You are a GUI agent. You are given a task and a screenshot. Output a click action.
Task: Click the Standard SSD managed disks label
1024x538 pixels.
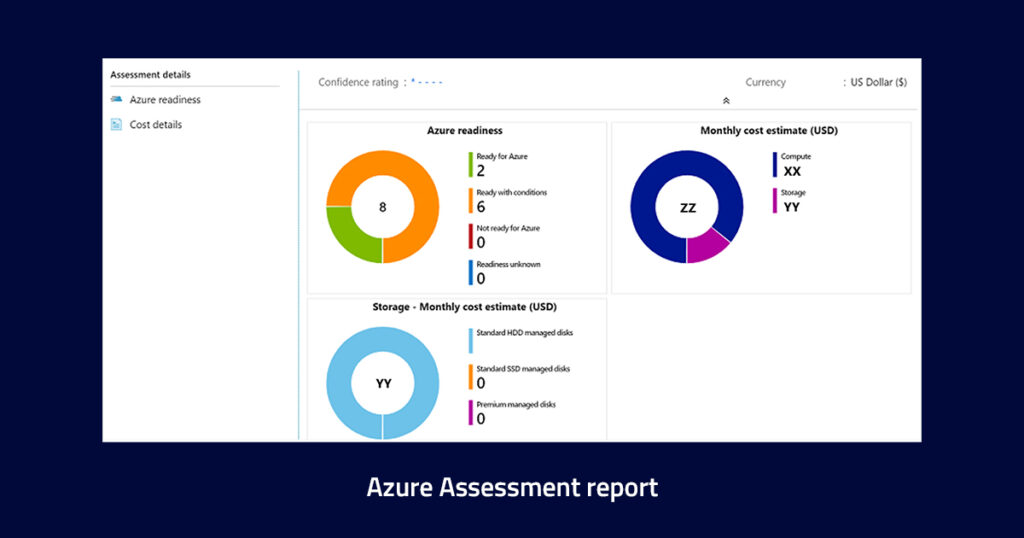coord(523,369)
